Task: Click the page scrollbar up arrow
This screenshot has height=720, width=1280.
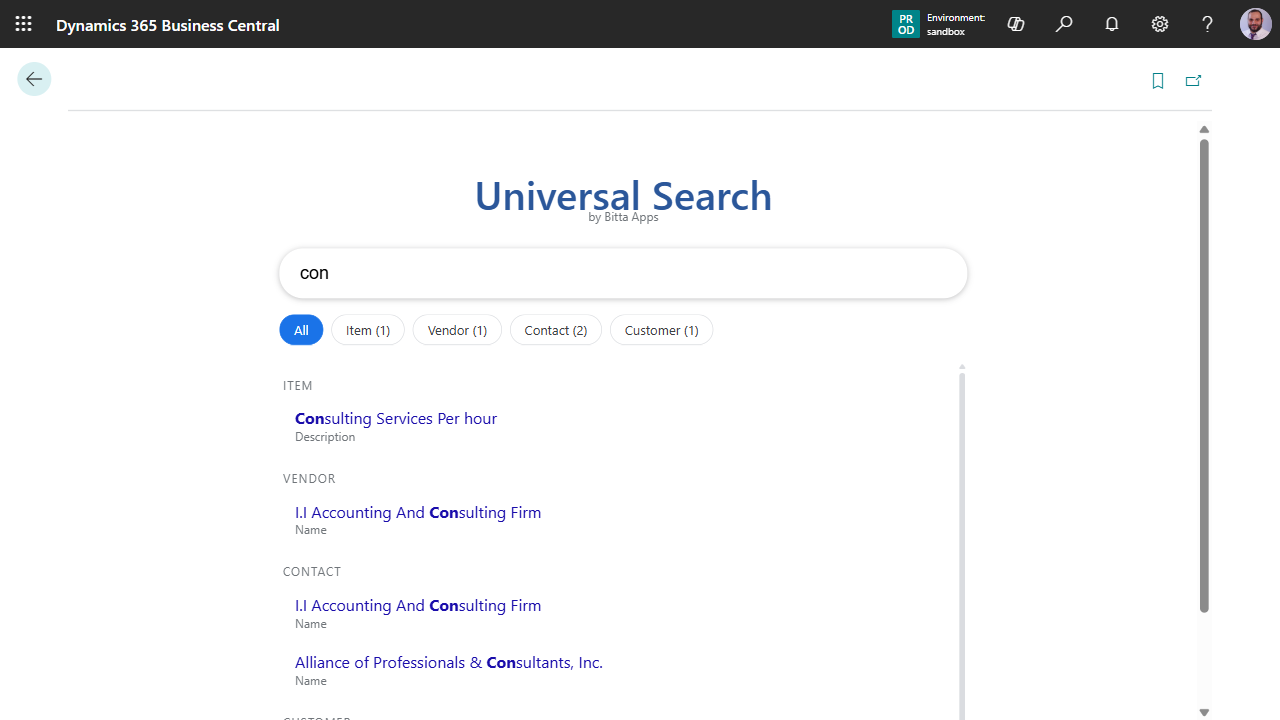Action: tap(1204, 130)
